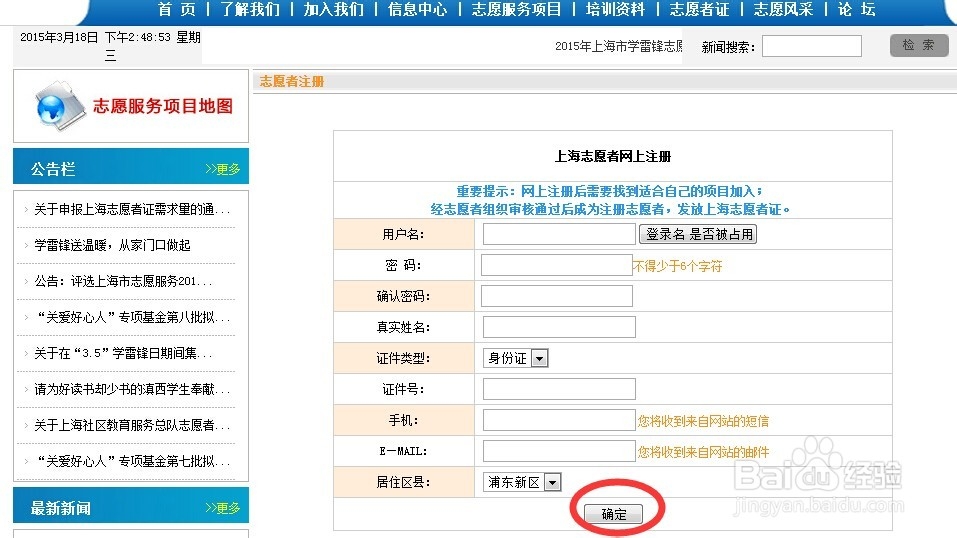Open the 居住区县 dropdown showing 浦东新区

tap(522, 482)
